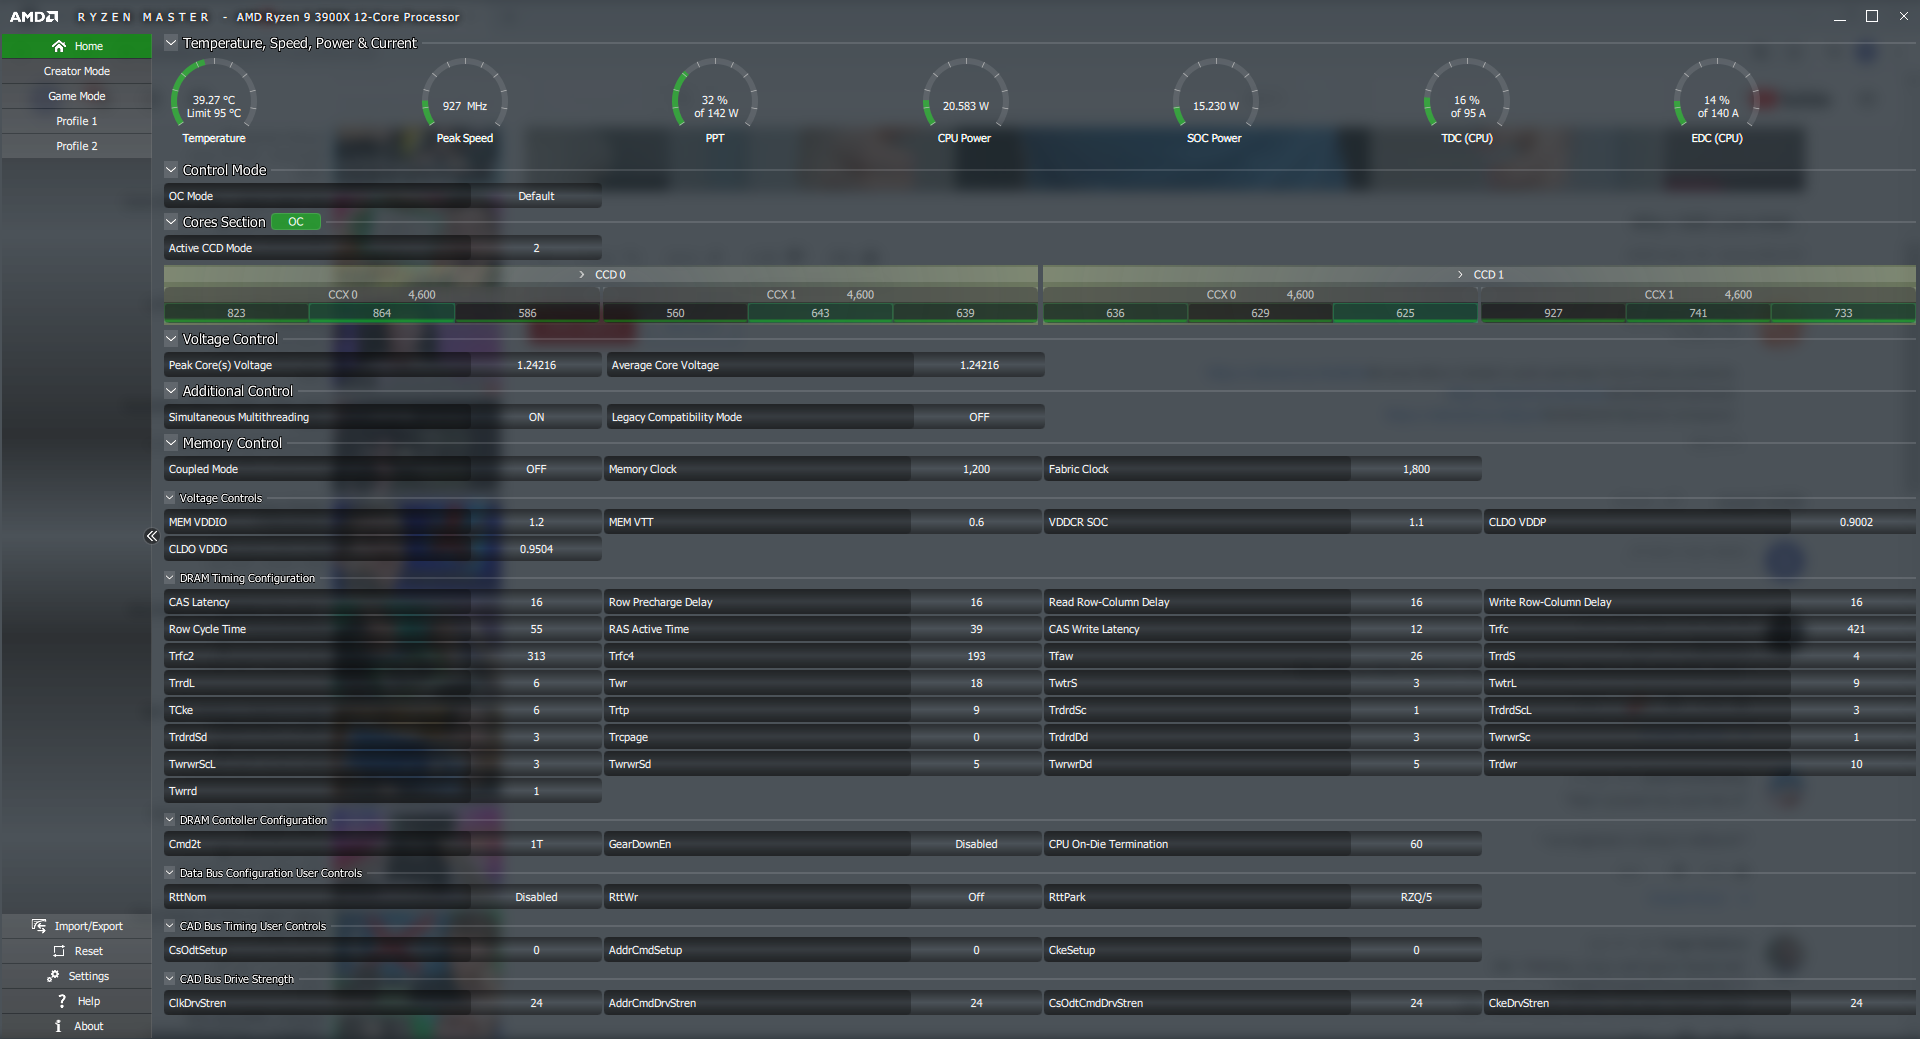The width and height of the screenshot is (1920, 1039).
Task: Collapse the Voltage Control section
Action: click(x=171, y=339)
